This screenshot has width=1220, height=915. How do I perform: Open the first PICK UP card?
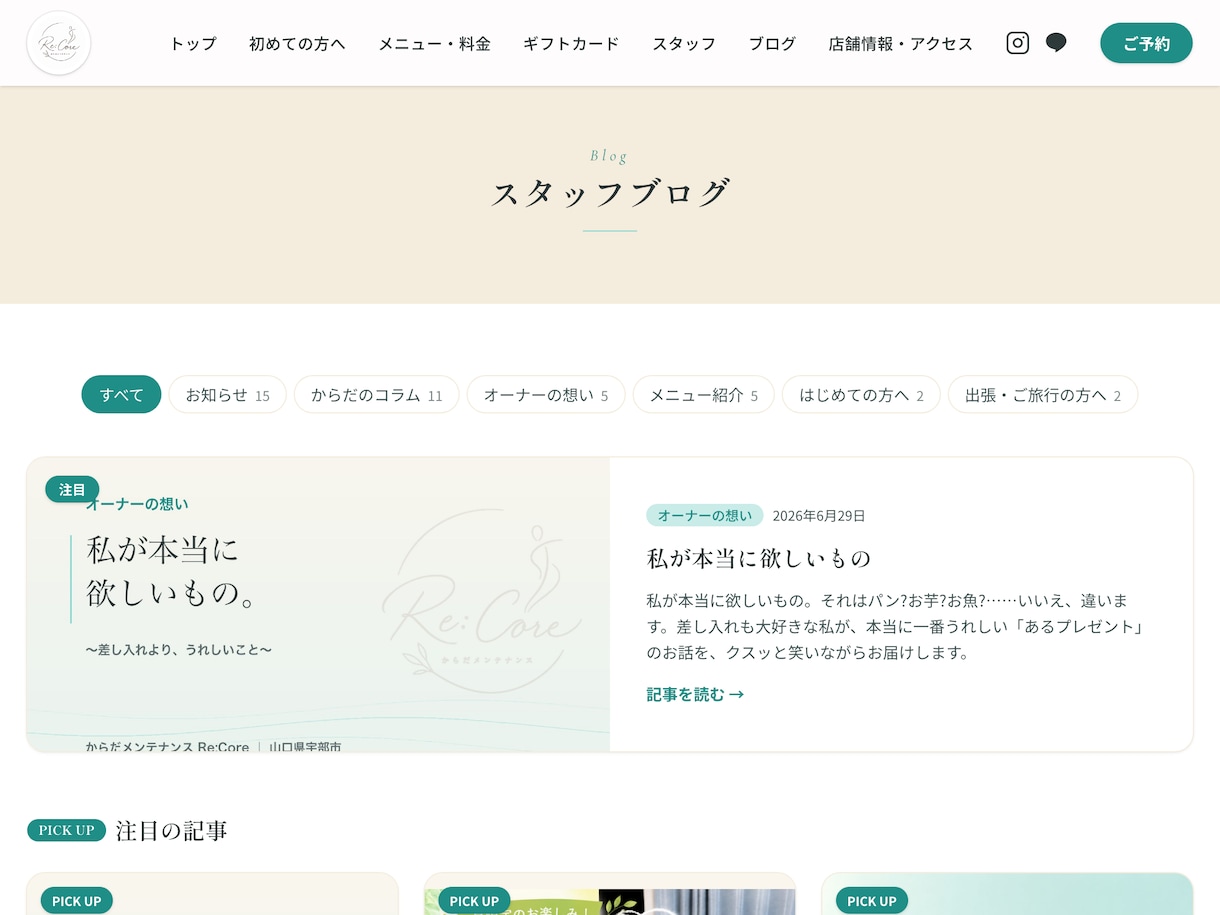(x=212, y=894)
